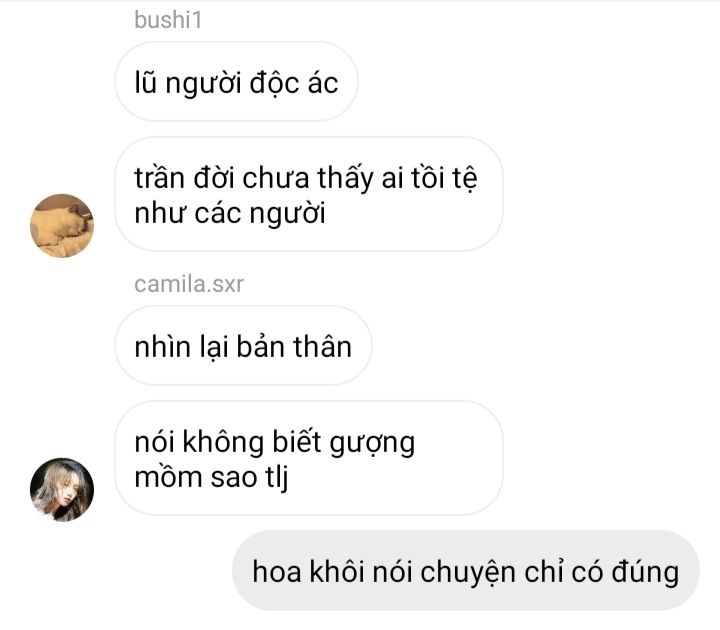Screen dimensions: 720x630
Task: Click the avatar beside "mồm sao tlj"
Action: coord(62,489)
